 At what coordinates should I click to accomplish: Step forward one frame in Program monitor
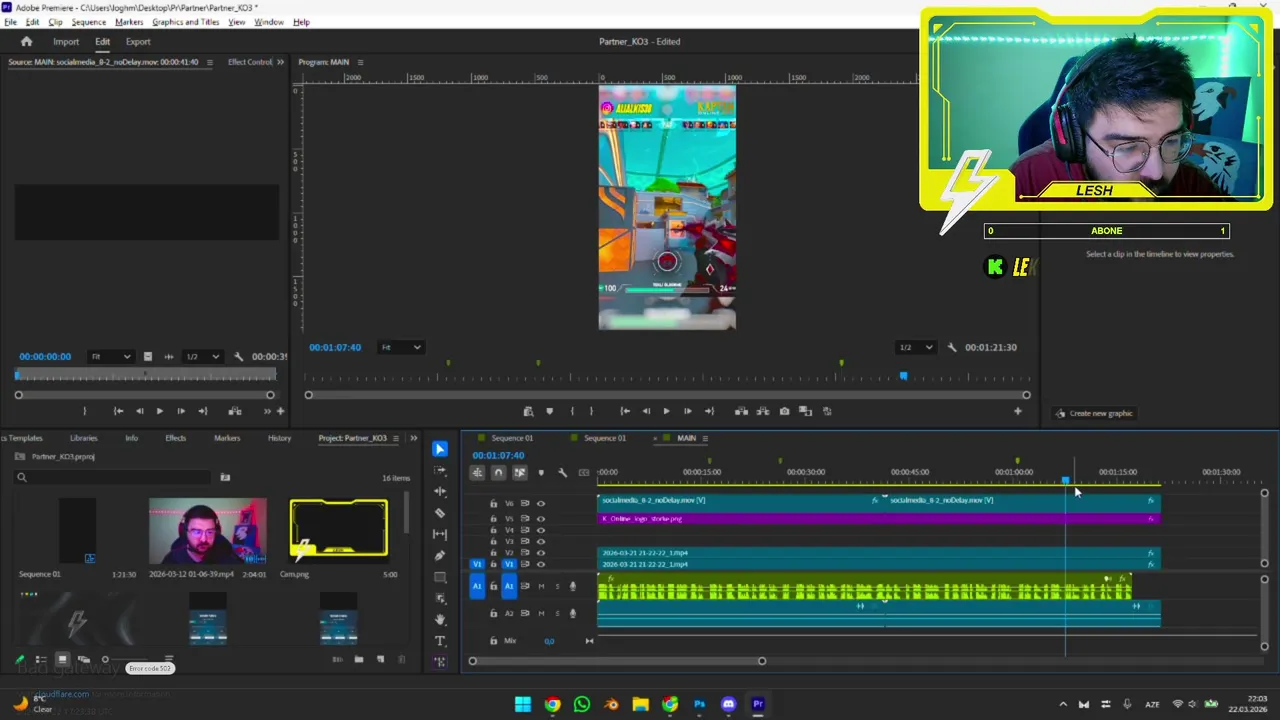(687, 411)
